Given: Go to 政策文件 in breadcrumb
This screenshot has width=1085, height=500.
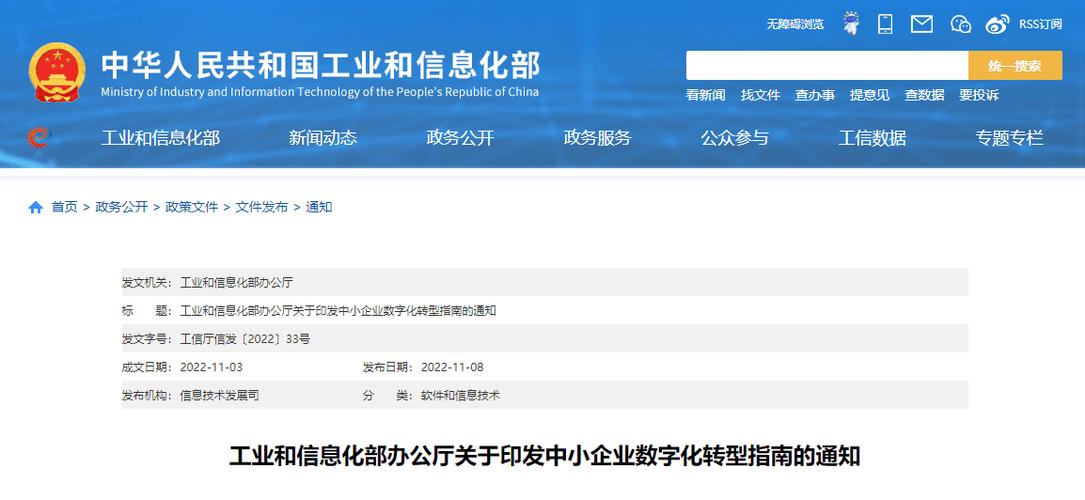Looking at the screenshot, I should (191, 207).
